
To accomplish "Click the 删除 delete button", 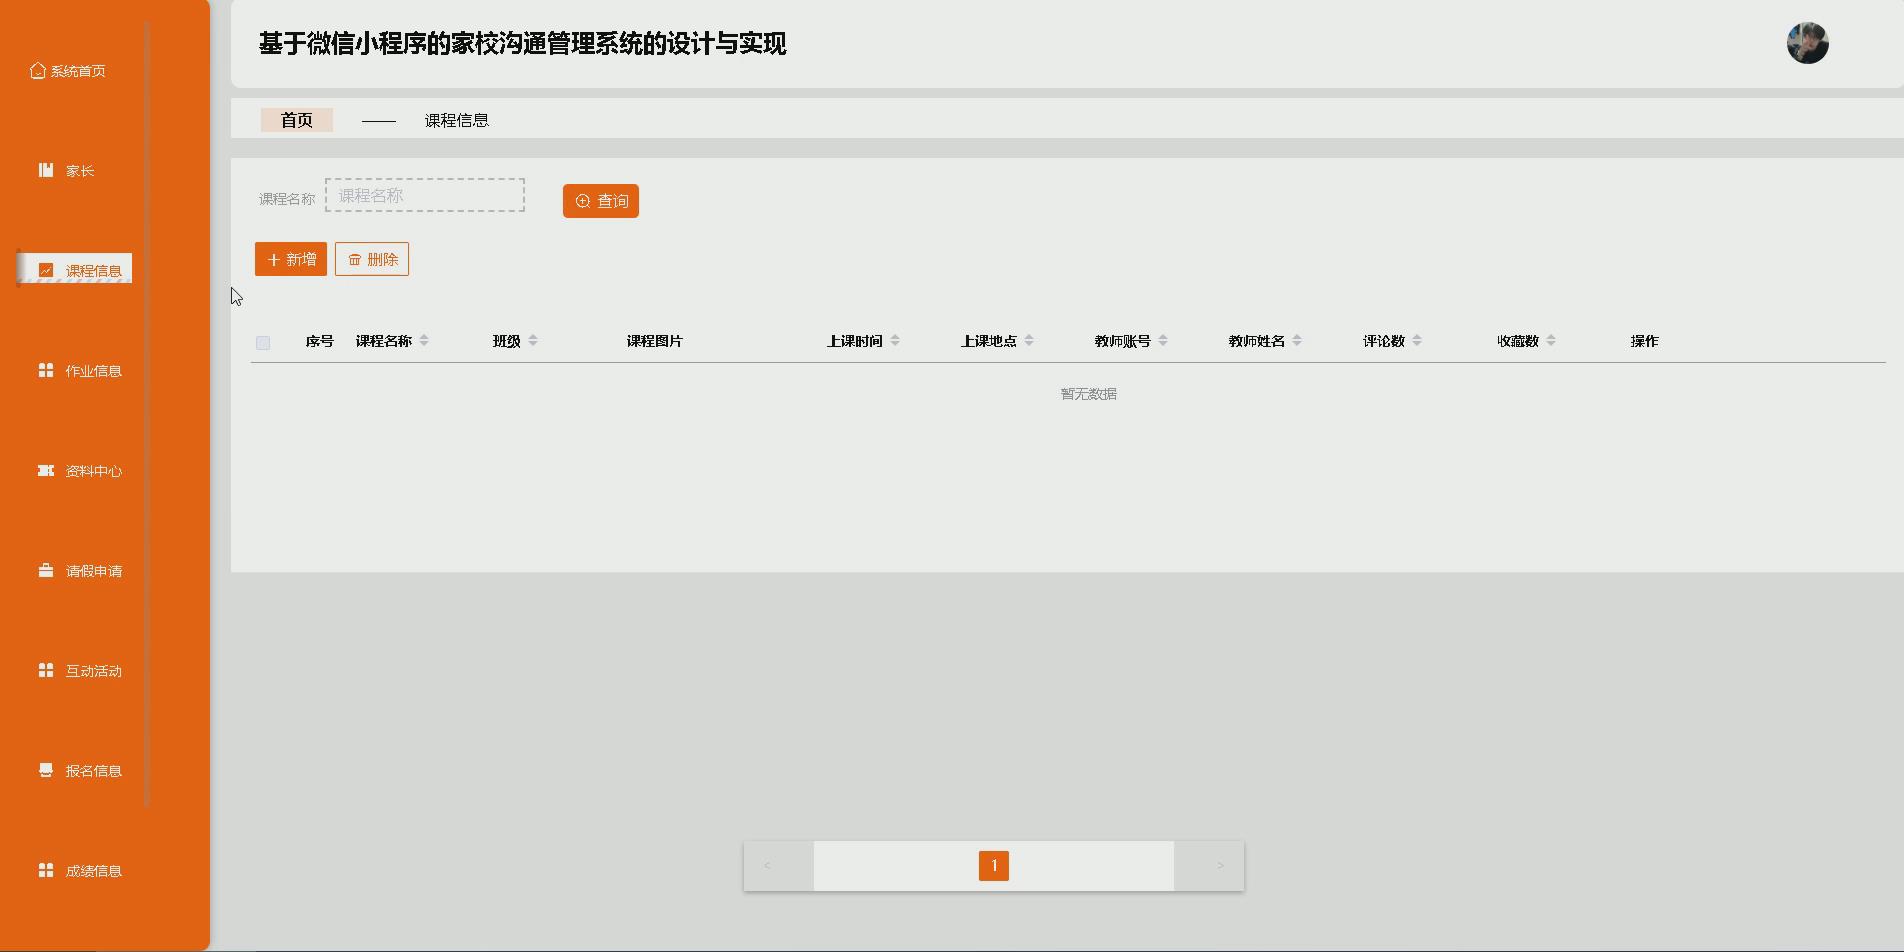I will point(372,259).
